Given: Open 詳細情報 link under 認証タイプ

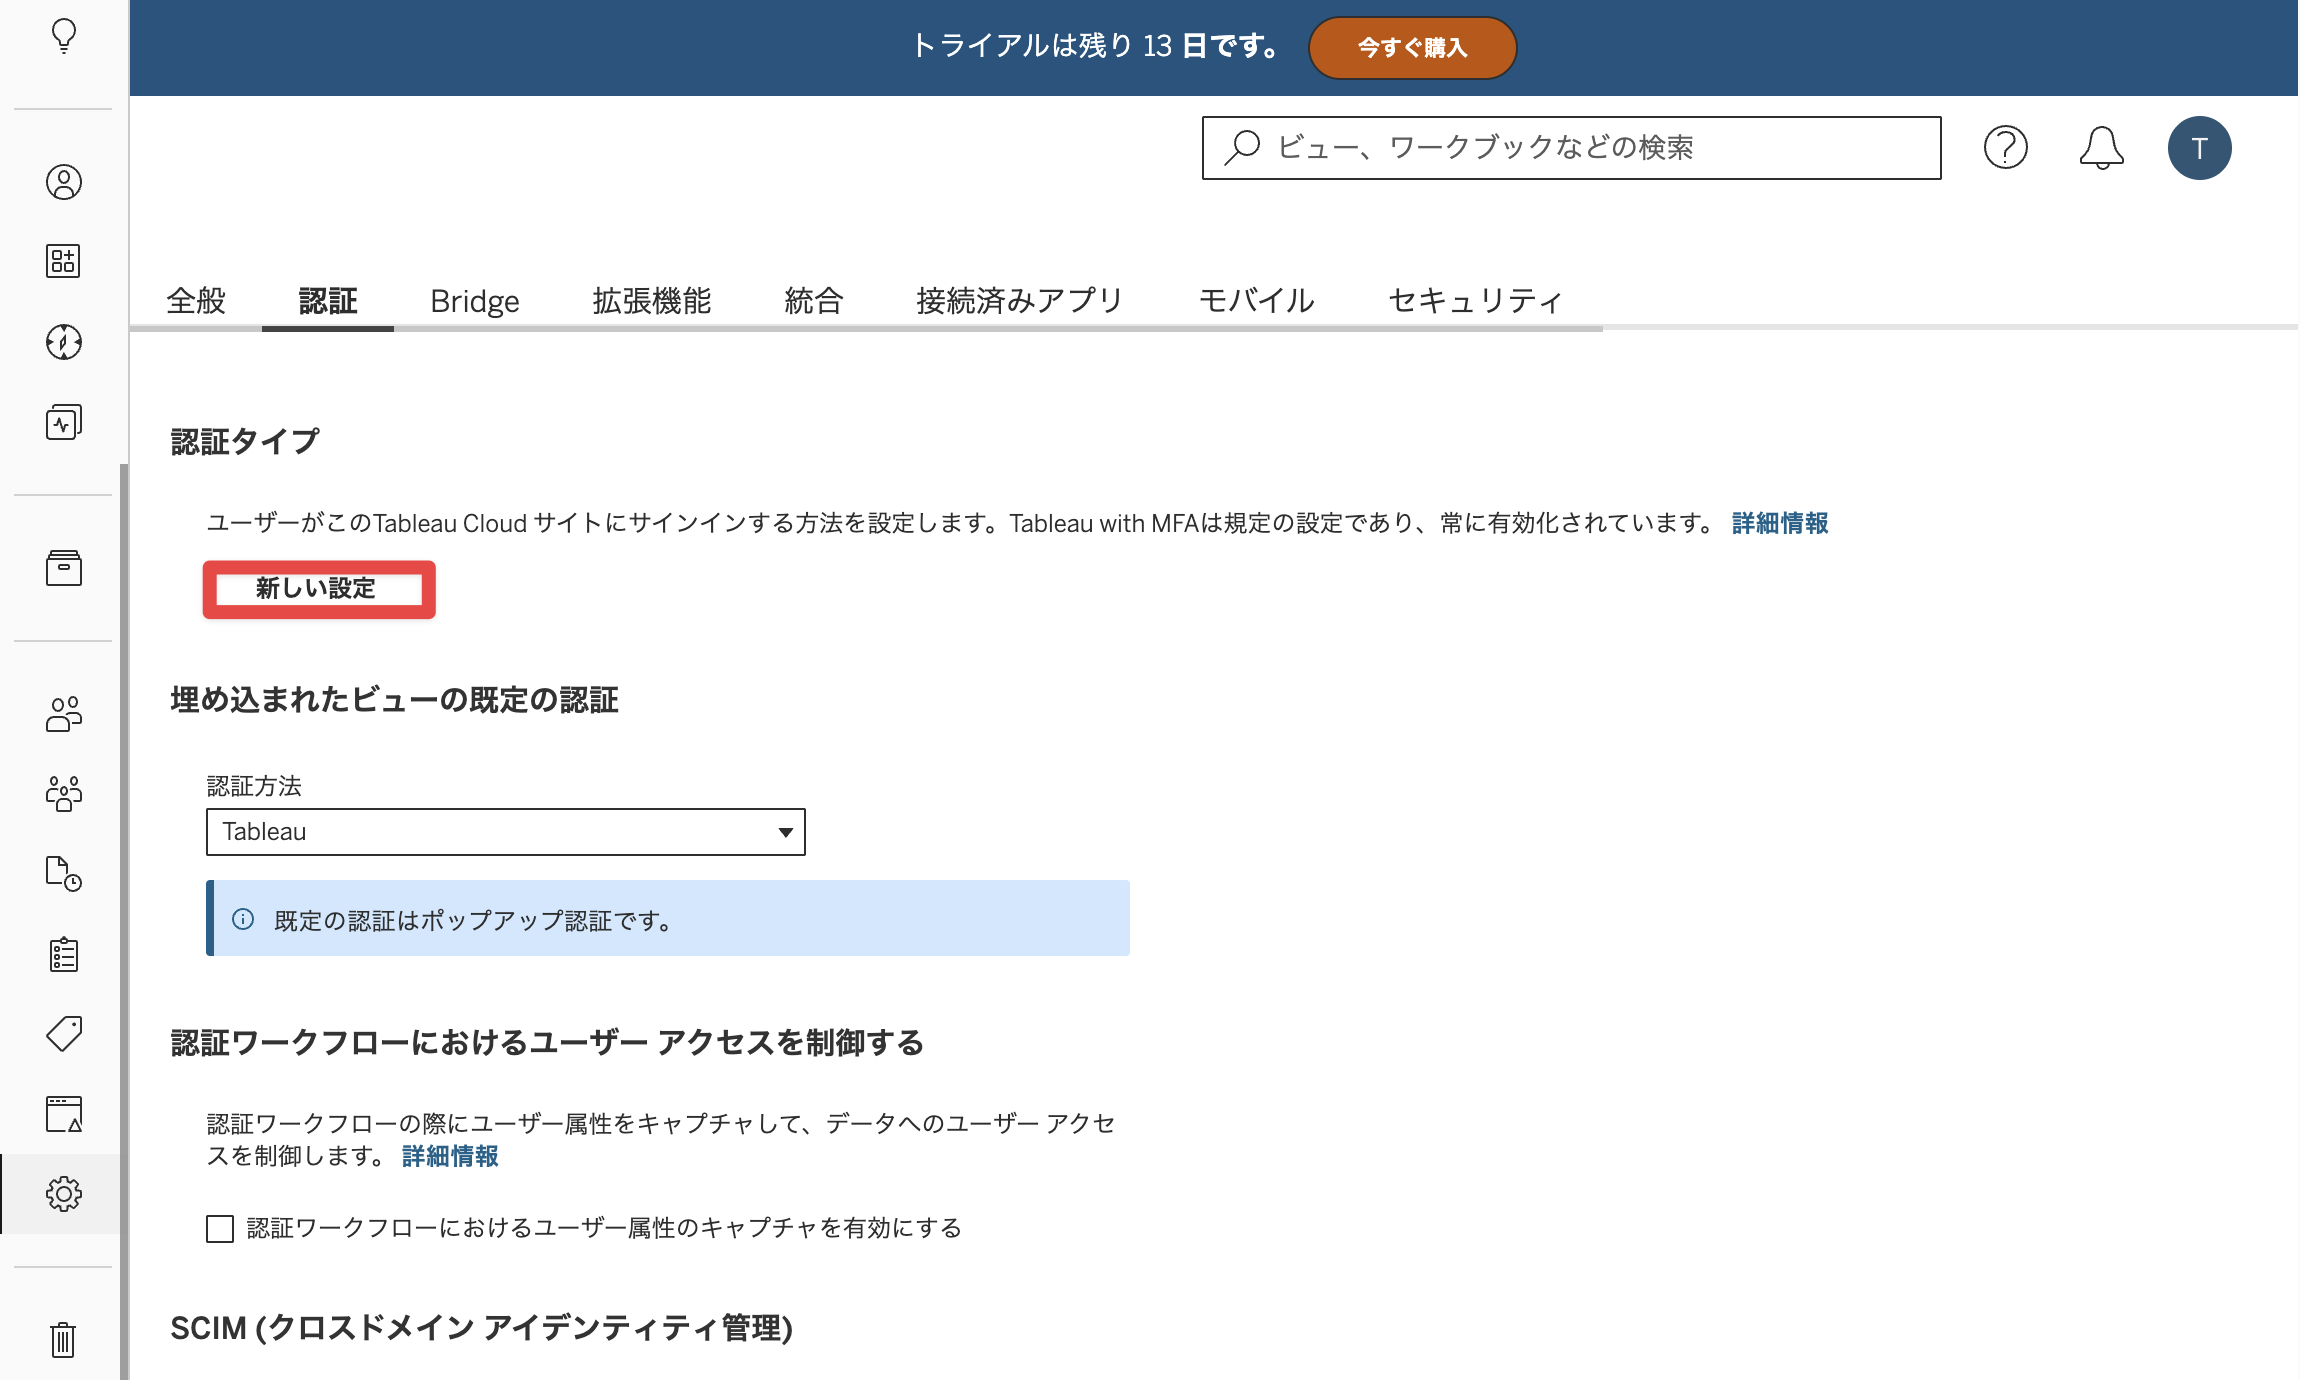Looking at the screenshot, I should [x=1780, y=523].
